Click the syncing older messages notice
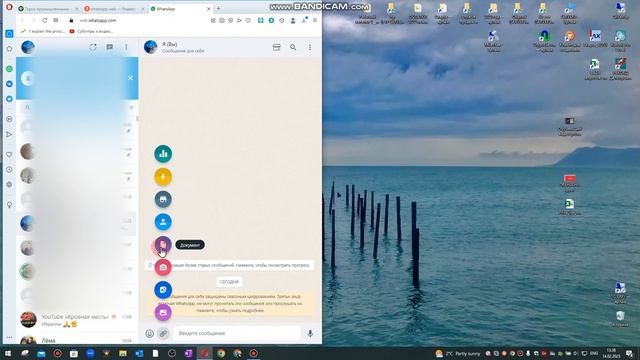This screenshot has height=360, width=640. [230, 265]
